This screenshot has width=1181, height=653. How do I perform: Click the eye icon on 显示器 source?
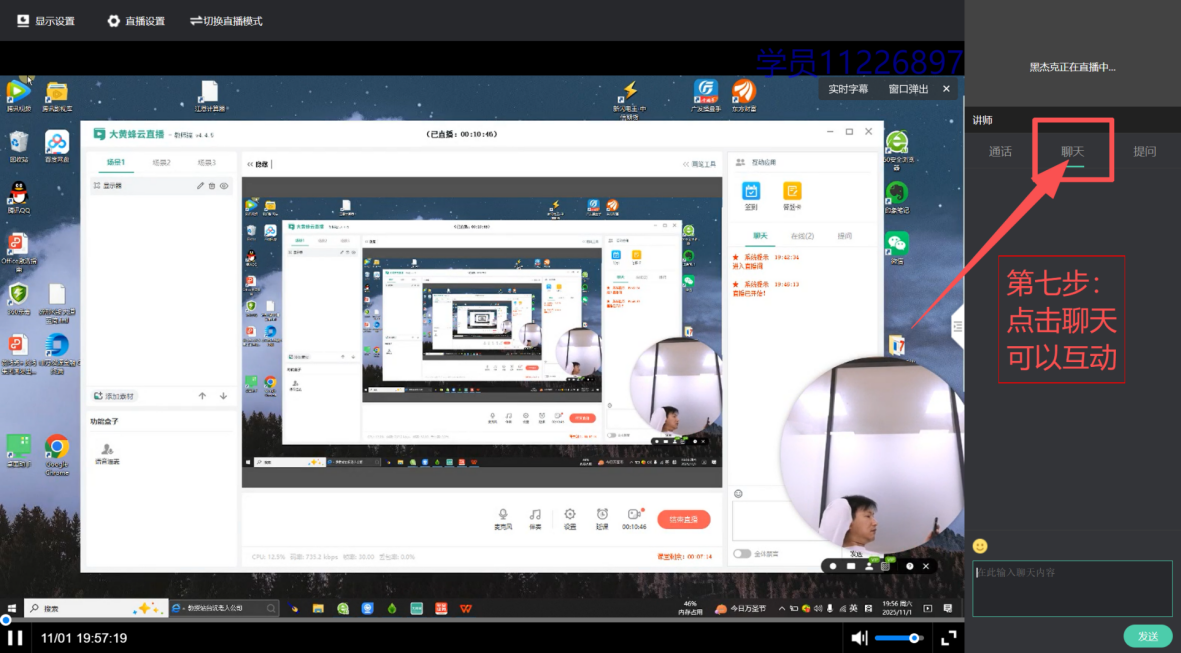pyautogui.click(x=224, y=186)
